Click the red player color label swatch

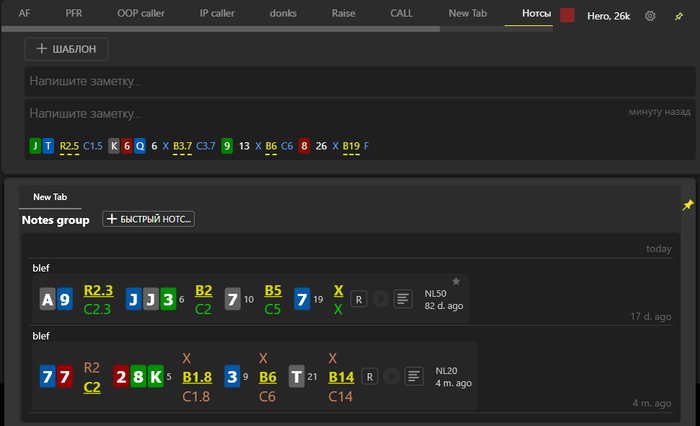click(x=568, y=16)
